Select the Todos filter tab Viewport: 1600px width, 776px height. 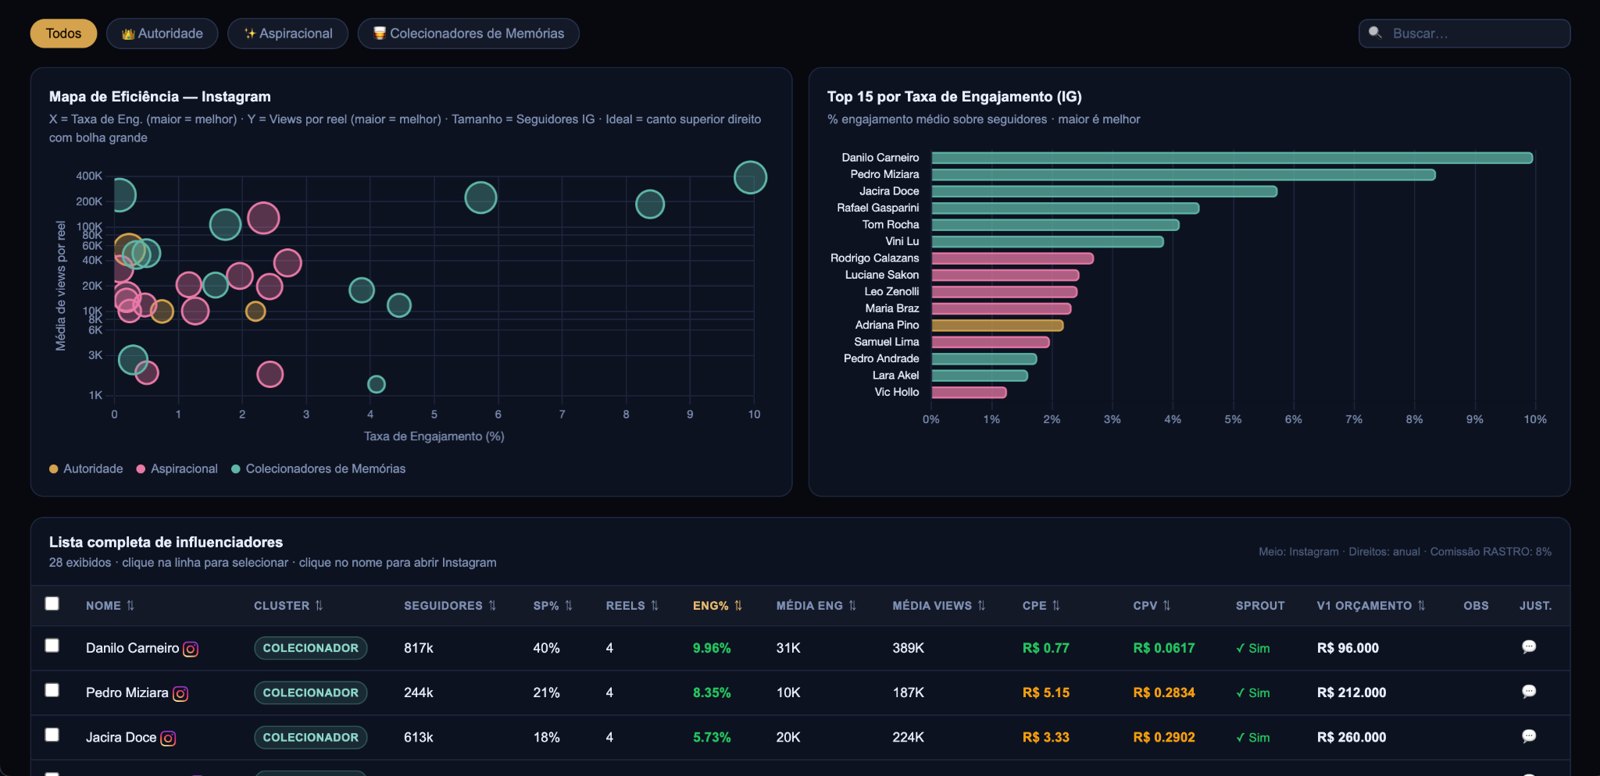pos(63,33)
